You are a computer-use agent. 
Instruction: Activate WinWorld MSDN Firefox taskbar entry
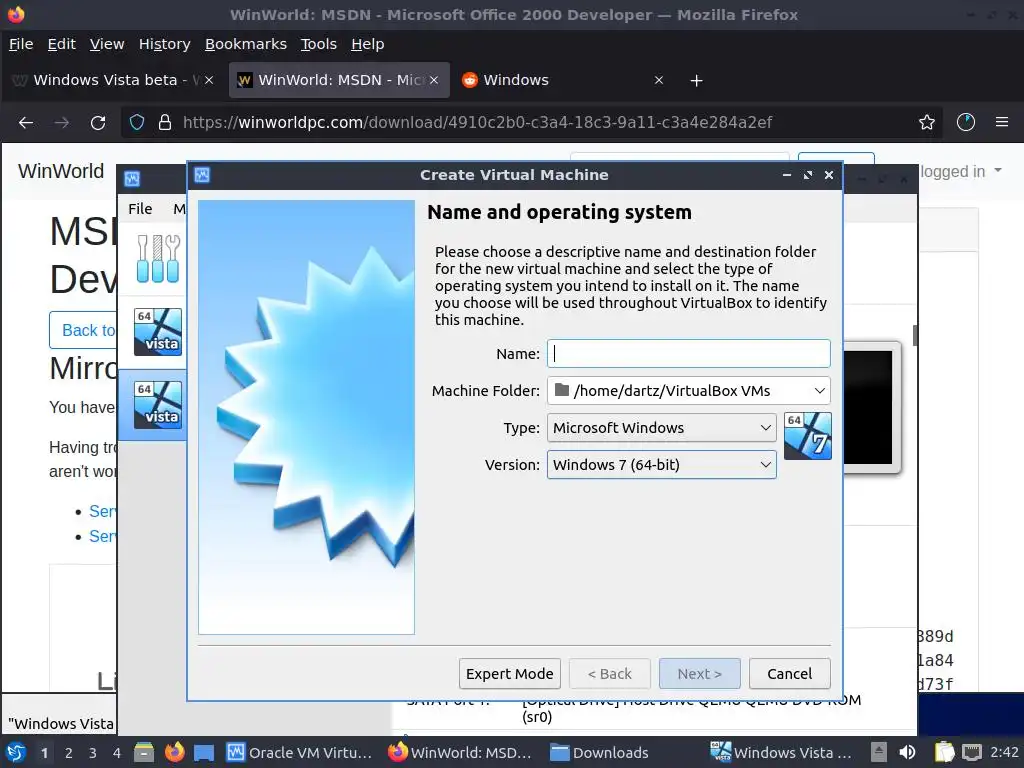click(x=460, y=752)
